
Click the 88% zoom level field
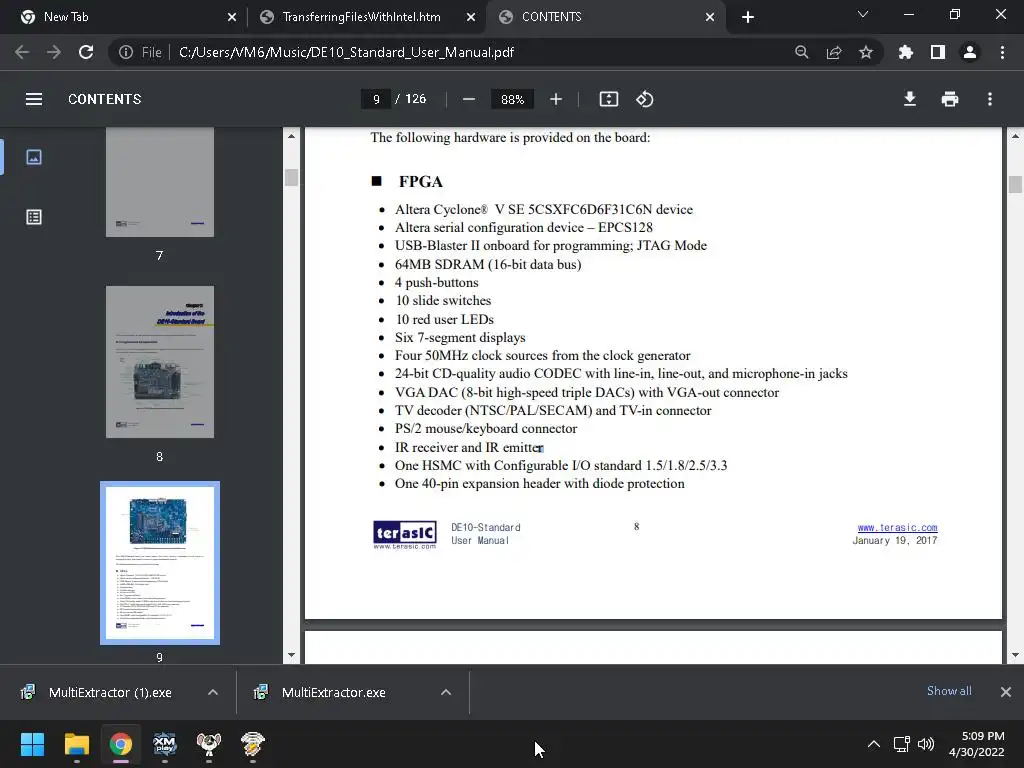pyautogui.click(x=513, y=99)
